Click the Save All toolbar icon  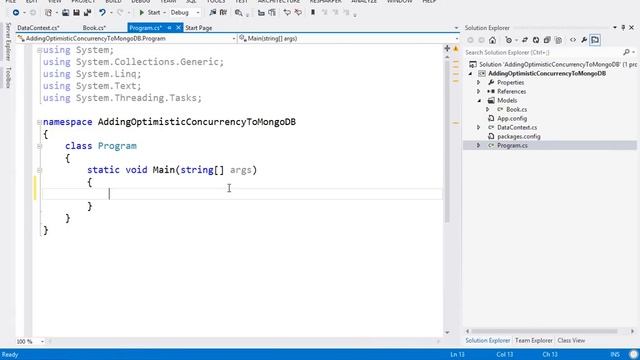(x=87, y=13)
